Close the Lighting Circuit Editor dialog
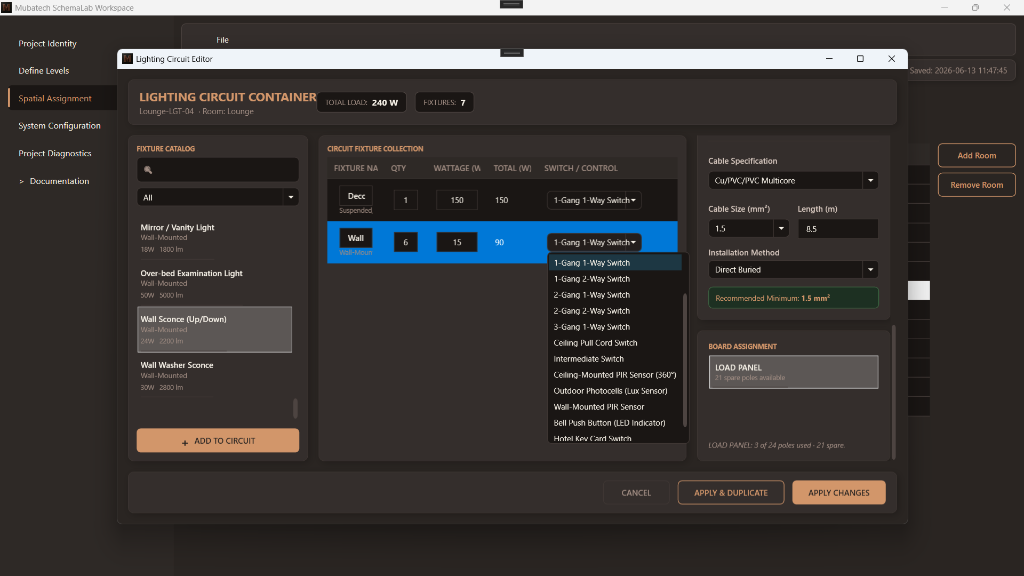The image size is (1024, 576). pyautogui.click(x=891, y=59)
